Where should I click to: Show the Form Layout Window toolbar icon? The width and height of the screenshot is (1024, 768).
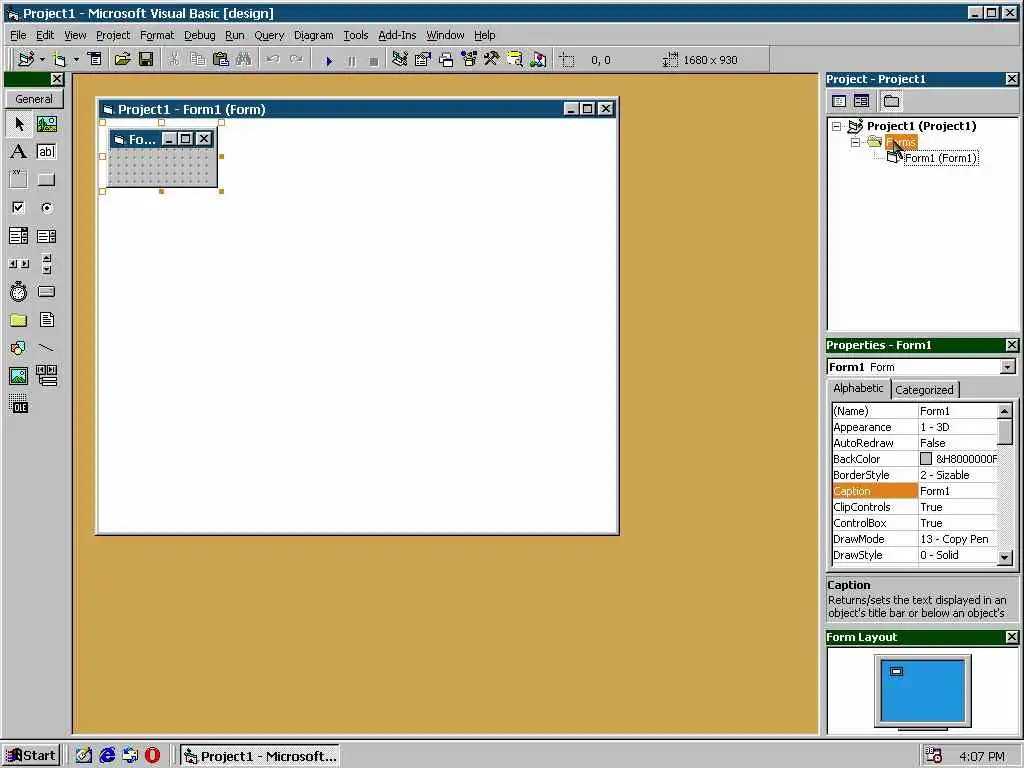(x=446, y=59)
